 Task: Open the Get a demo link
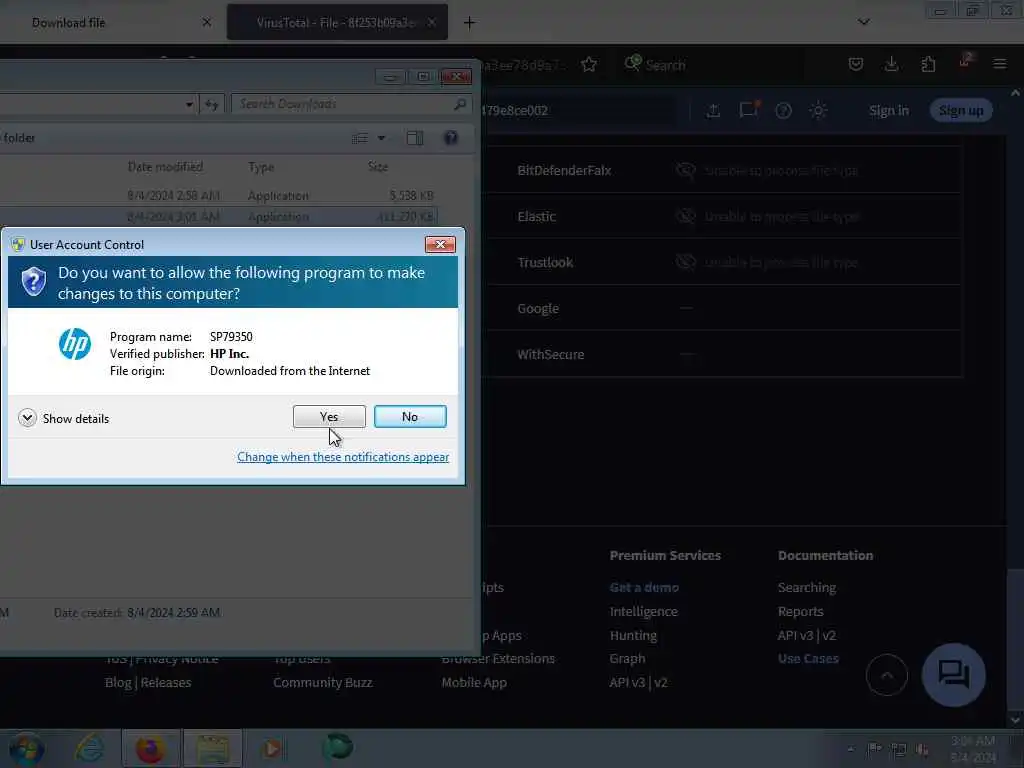click(x=644, y=587)
